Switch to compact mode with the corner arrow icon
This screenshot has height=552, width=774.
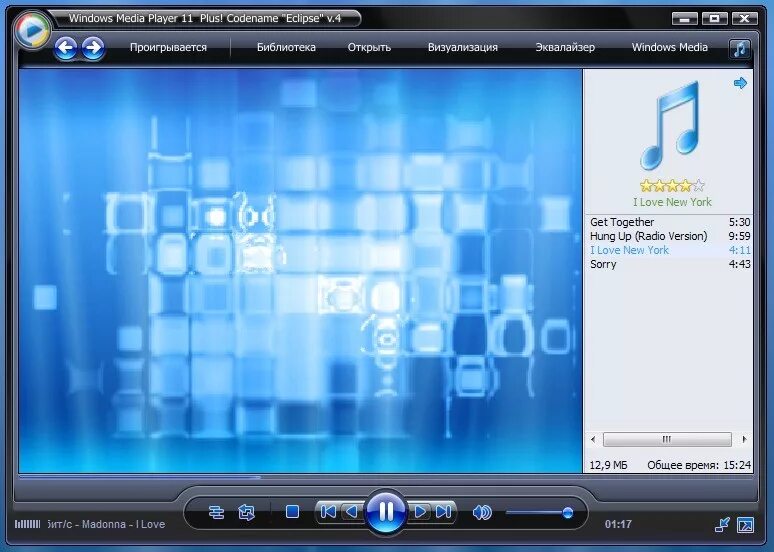pos(722,524)
